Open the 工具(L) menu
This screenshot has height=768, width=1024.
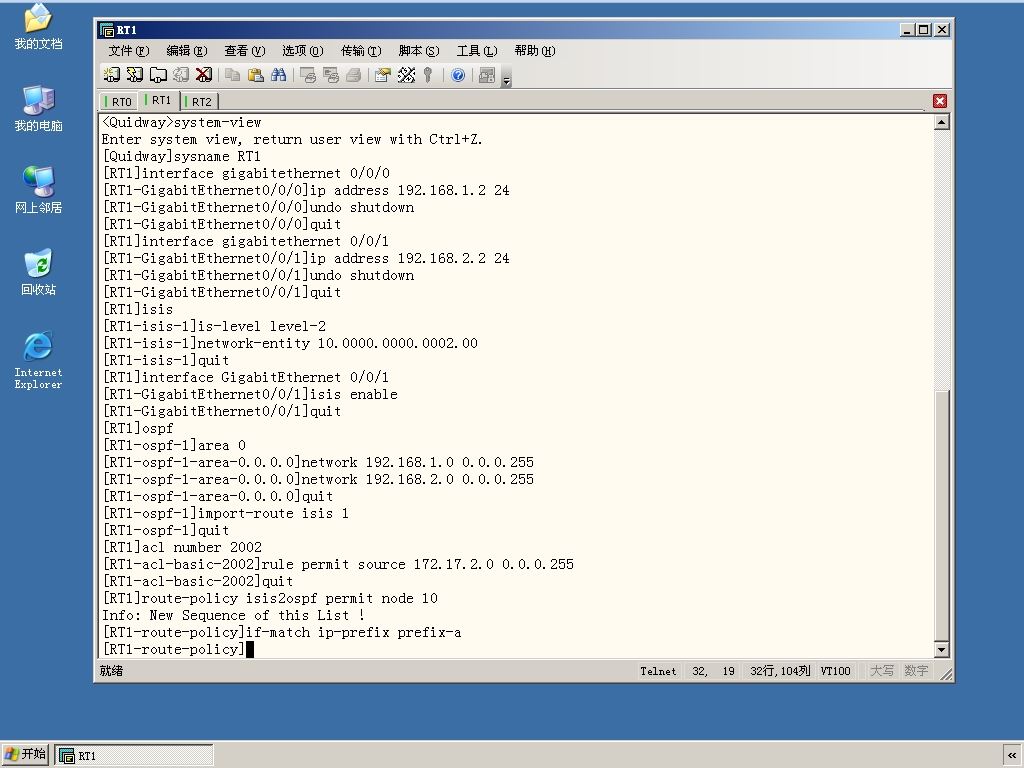477,51
